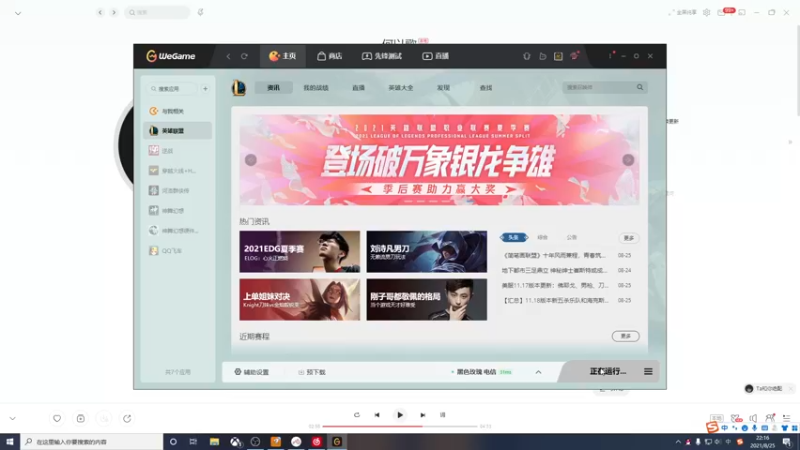Screen dimensions: 800x450
Task: Select 英雄联盟 in the sidebar list
Action: pyautogui.click(x=178, y=131)
